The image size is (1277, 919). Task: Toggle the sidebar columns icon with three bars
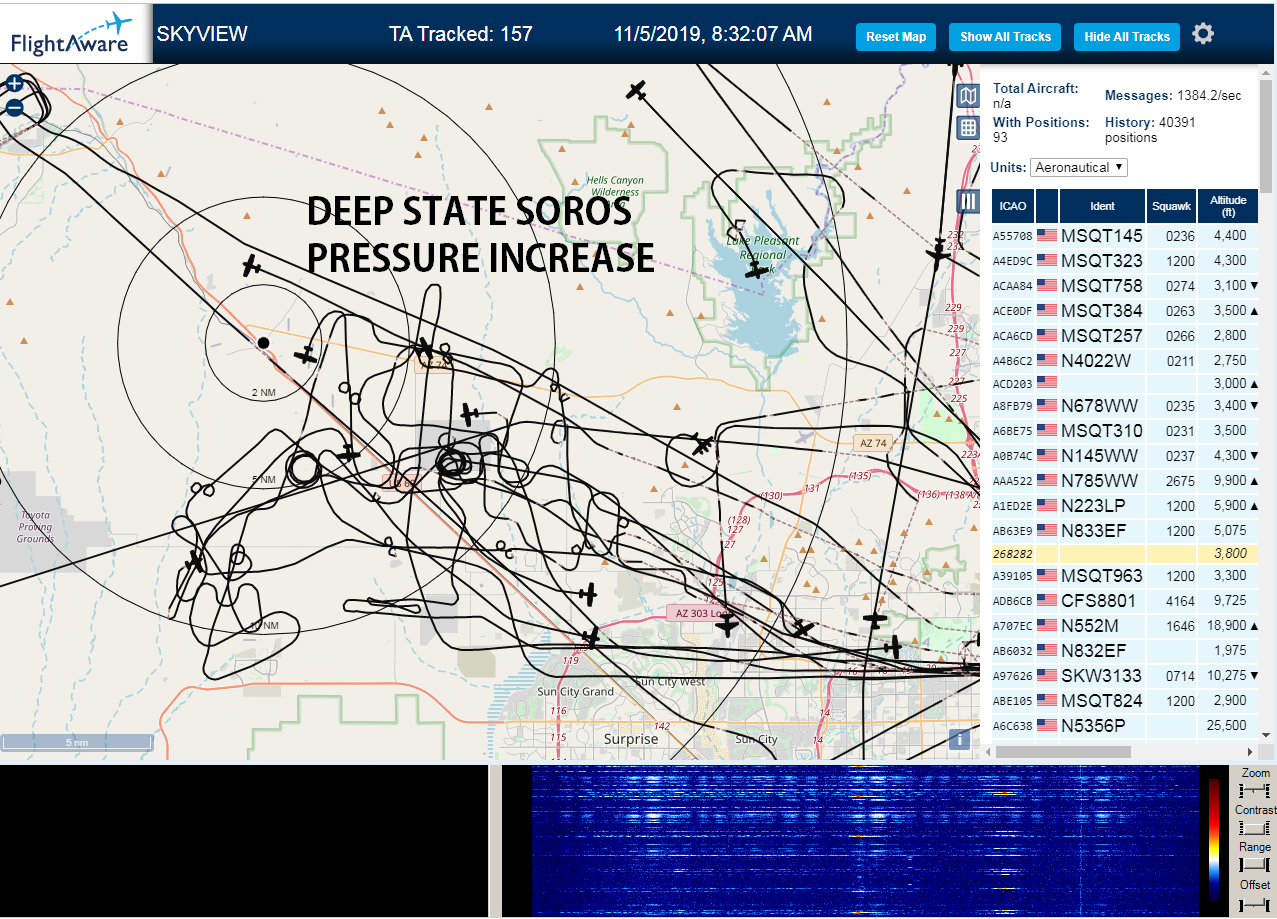tap(968, 201)
